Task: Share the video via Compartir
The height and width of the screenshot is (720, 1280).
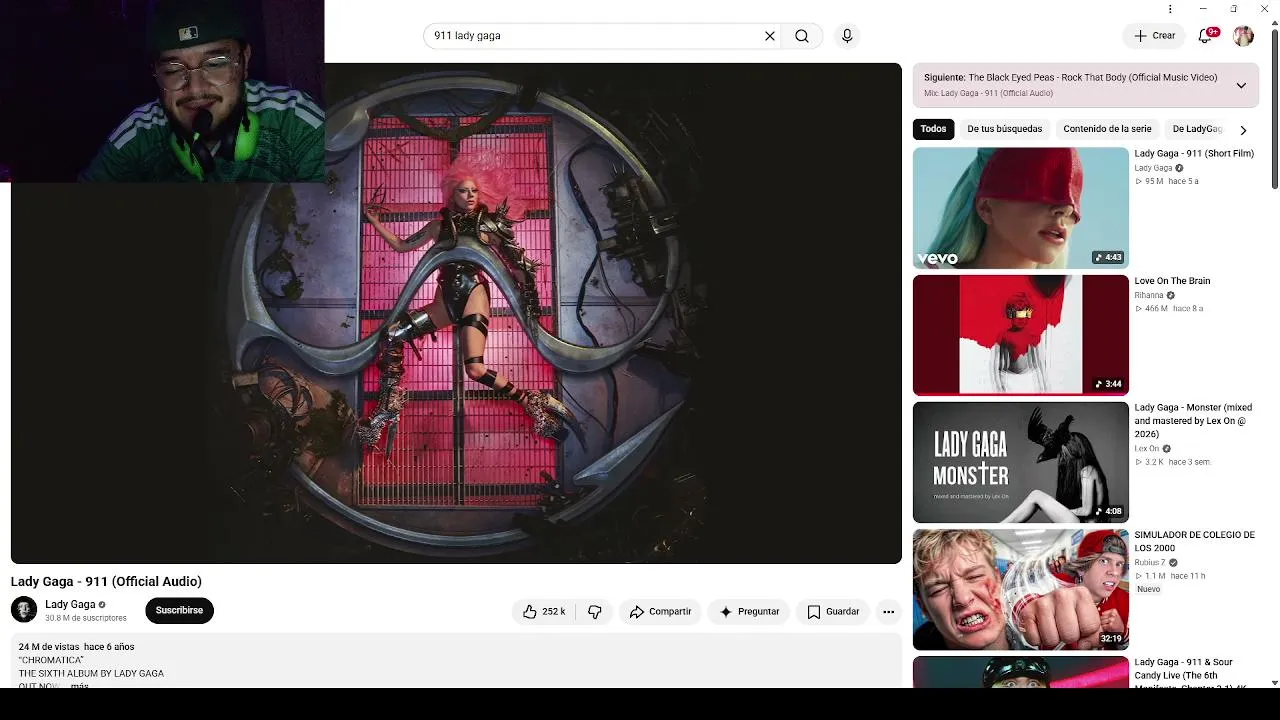Action: click(660, 612)
